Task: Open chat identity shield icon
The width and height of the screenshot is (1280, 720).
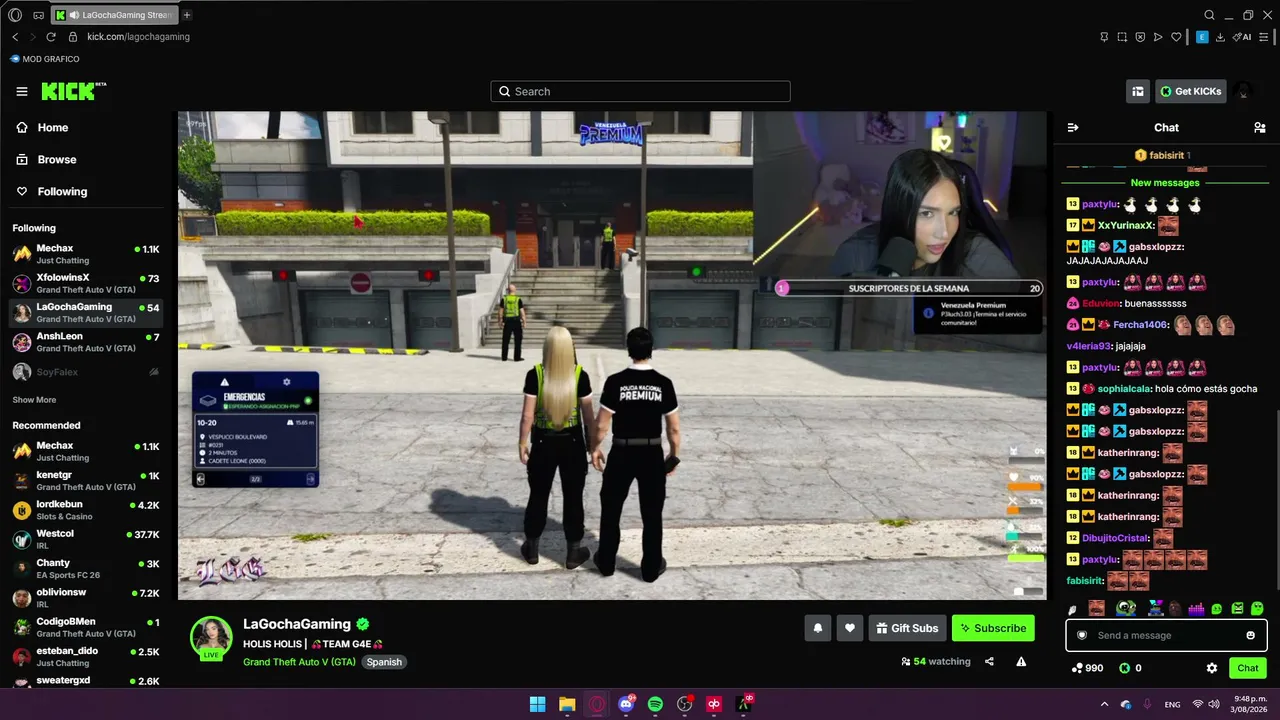Action: [1081, 635]
